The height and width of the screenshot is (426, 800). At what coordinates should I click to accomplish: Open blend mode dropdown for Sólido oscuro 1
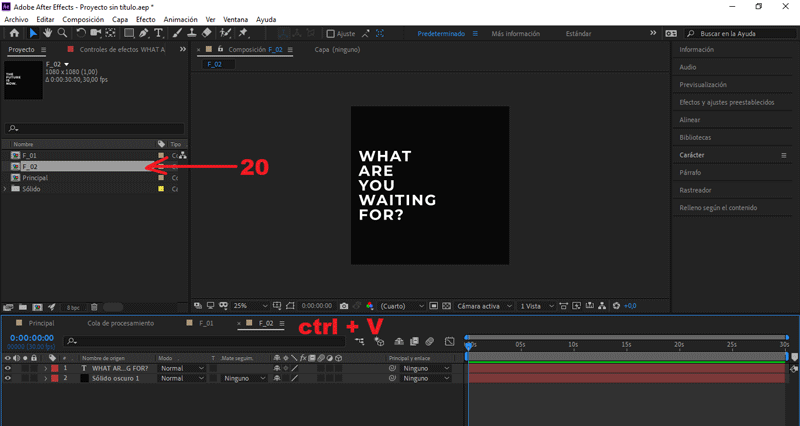(182, 378)
